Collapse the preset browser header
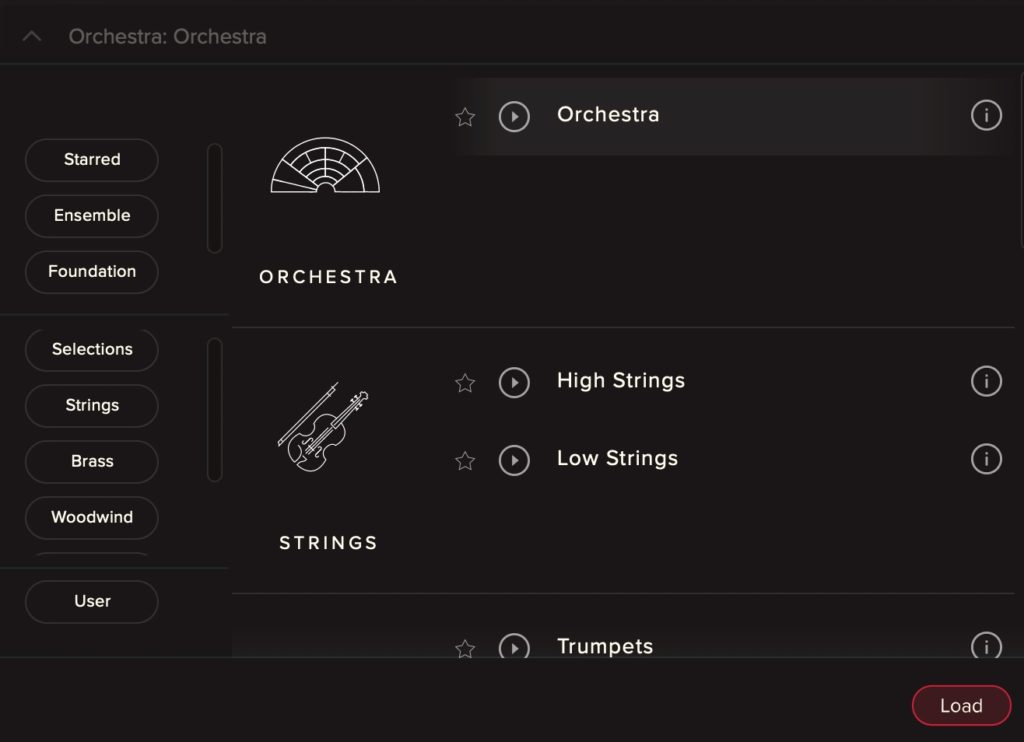The width and height of the screenshot is (1024, 742). (31, 35)
